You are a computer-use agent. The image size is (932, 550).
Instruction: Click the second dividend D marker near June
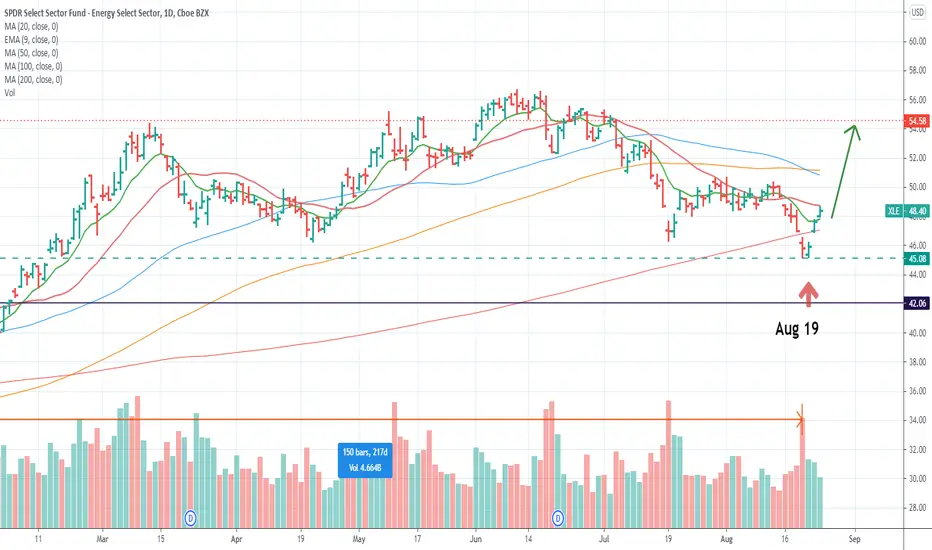558,518
